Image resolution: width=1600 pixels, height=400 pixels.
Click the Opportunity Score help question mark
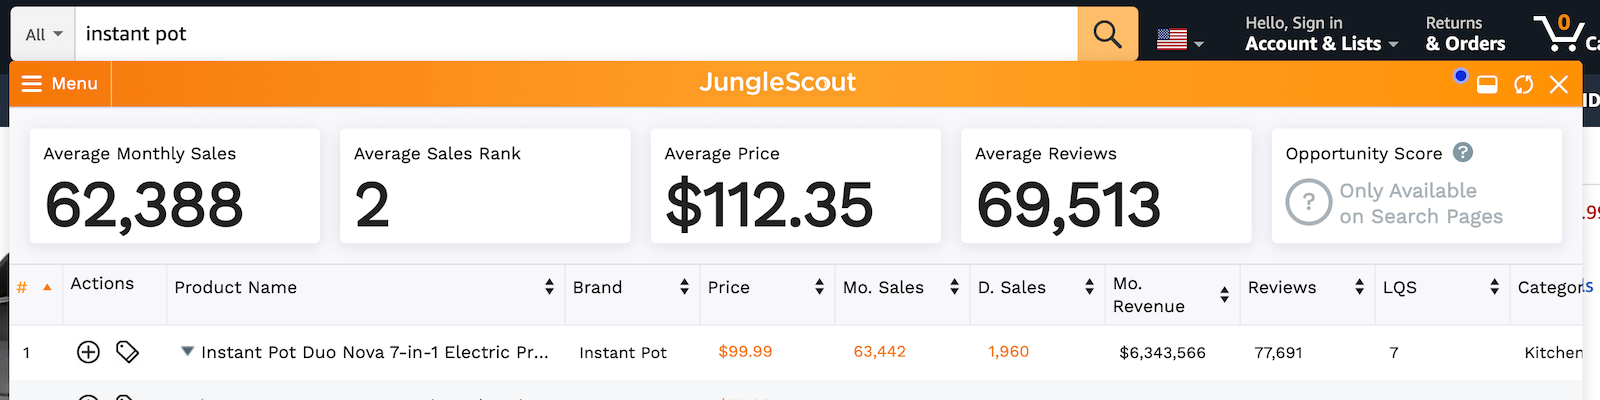pyautogui.click(x=1462, y=152)
